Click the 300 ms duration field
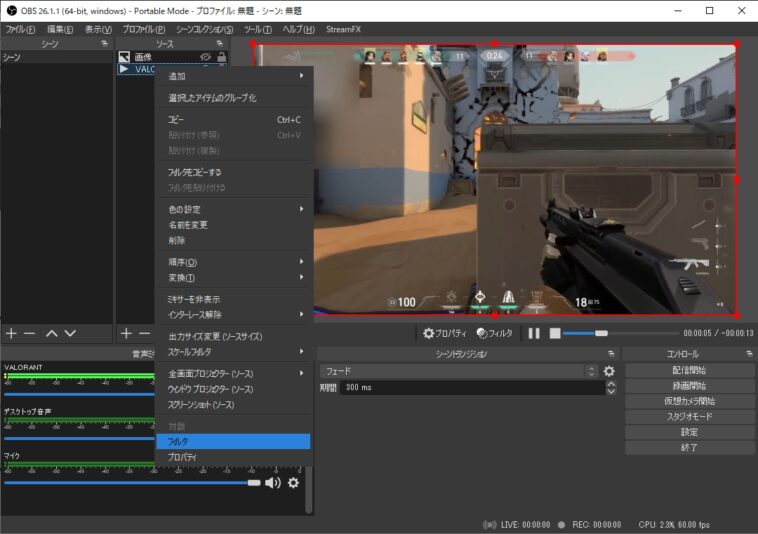 (x=473, y=388)
